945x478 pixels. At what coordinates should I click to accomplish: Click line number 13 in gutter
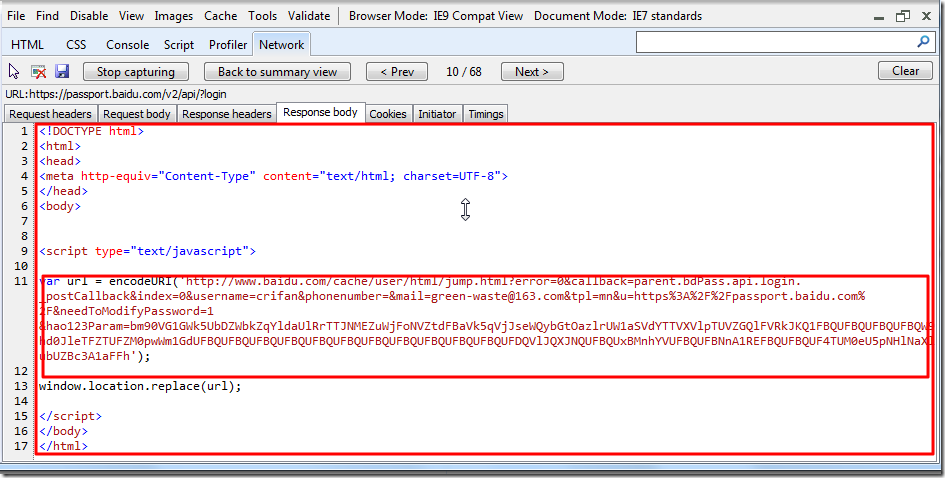21,386
